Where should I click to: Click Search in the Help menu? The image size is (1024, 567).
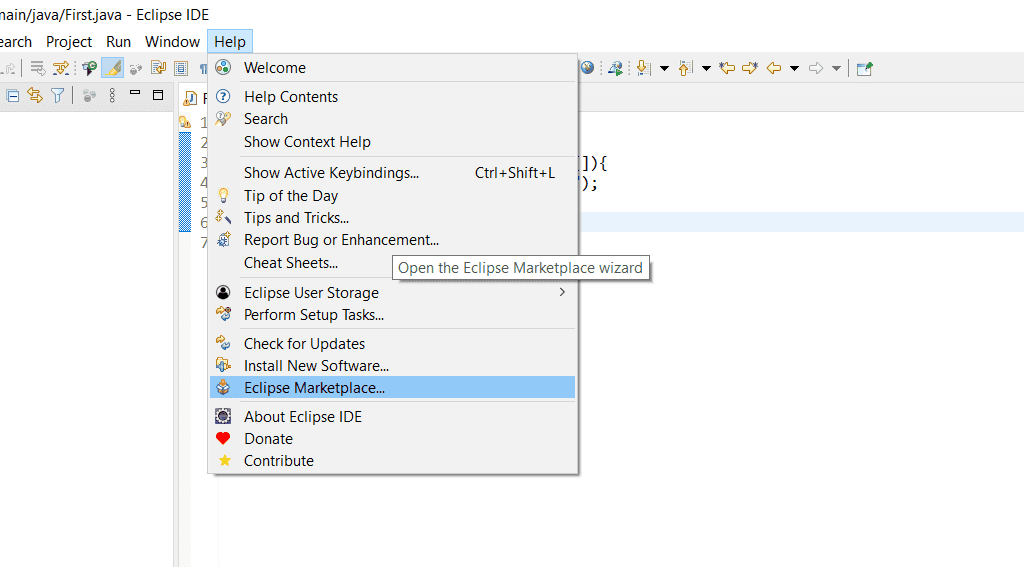(x=392, y=119)
